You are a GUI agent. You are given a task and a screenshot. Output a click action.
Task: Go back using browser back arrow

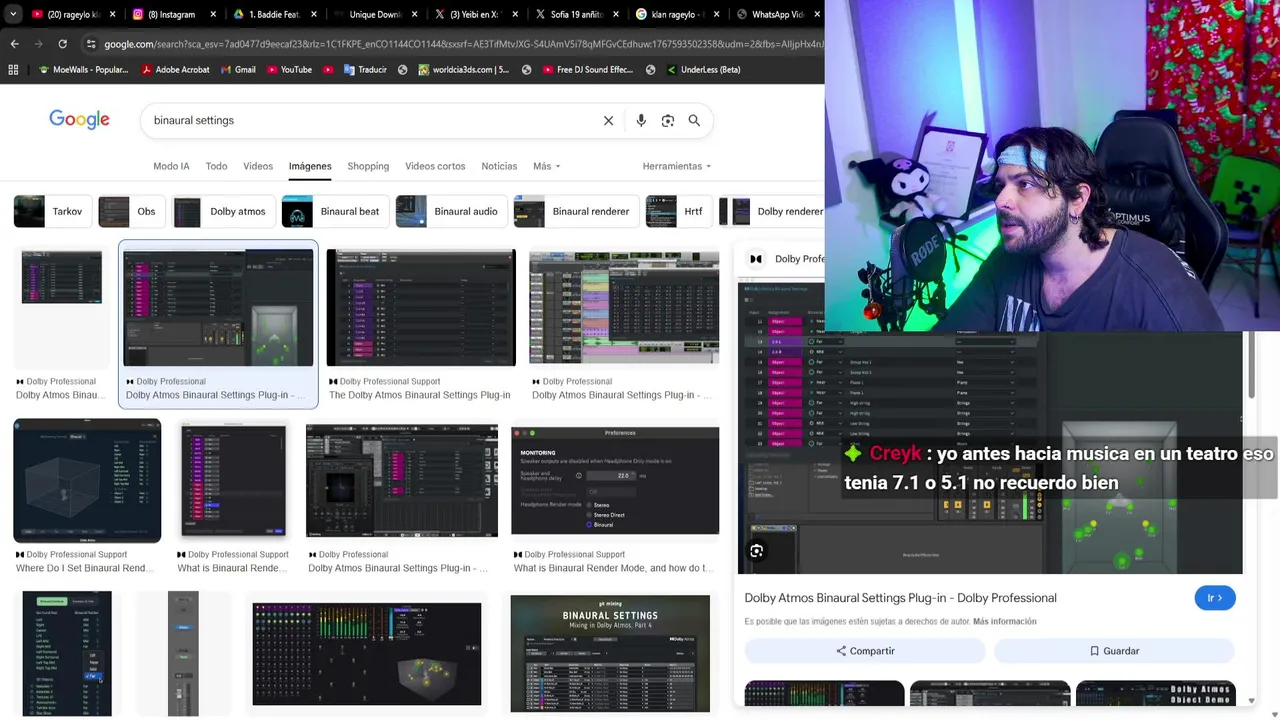(14, 44)
